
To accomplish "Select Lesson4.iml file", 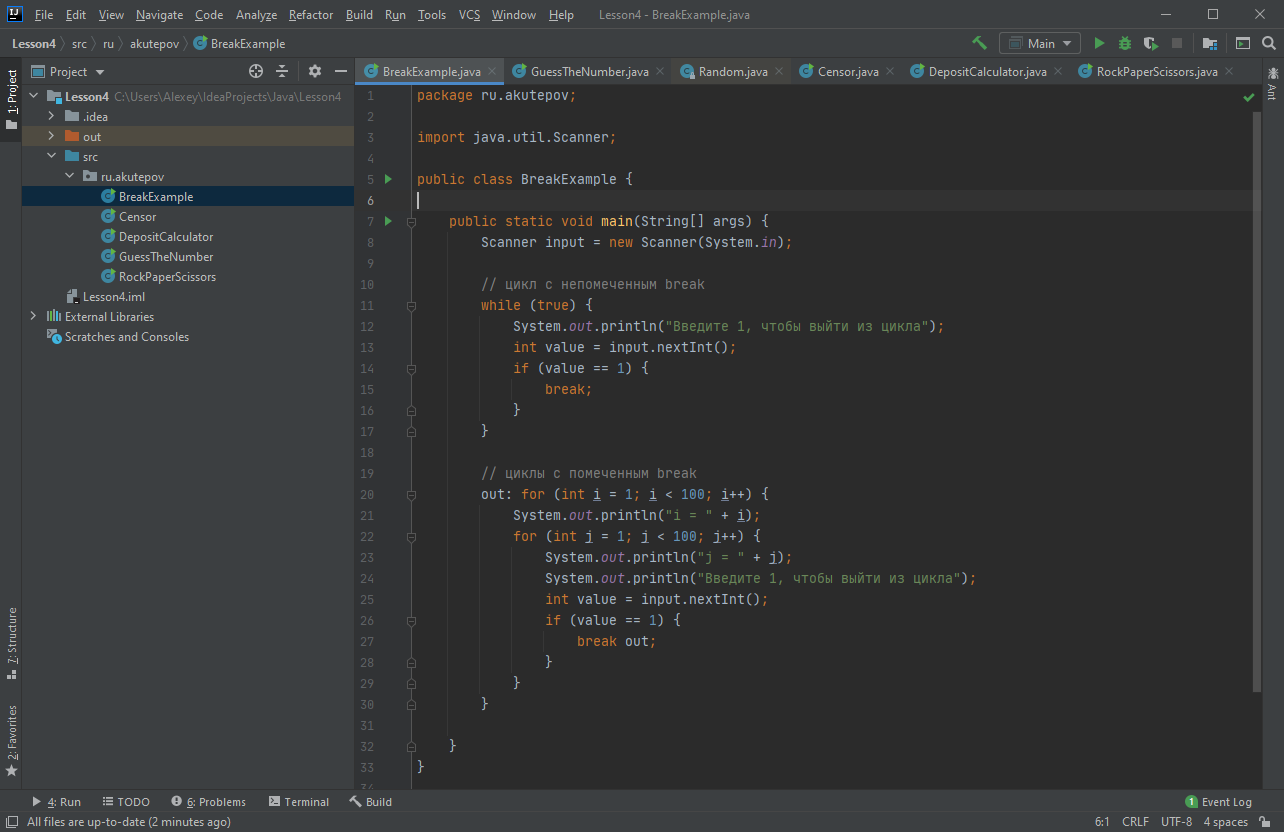I will [114, 296].
